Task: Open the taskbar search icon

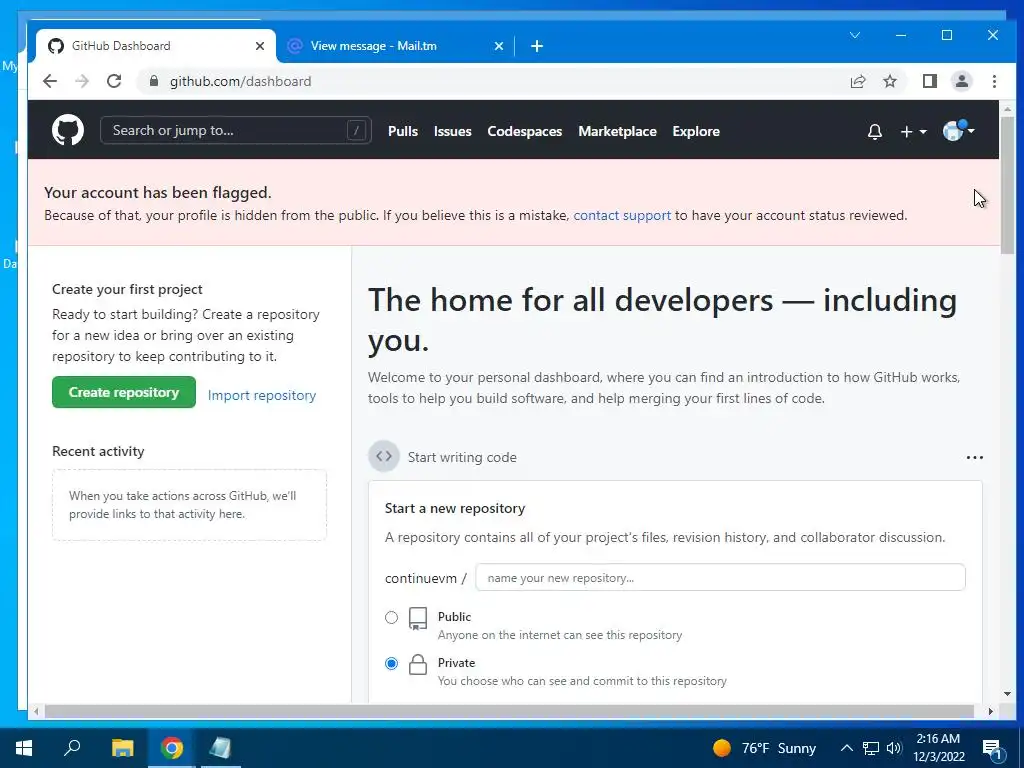Action: [72, 747]
